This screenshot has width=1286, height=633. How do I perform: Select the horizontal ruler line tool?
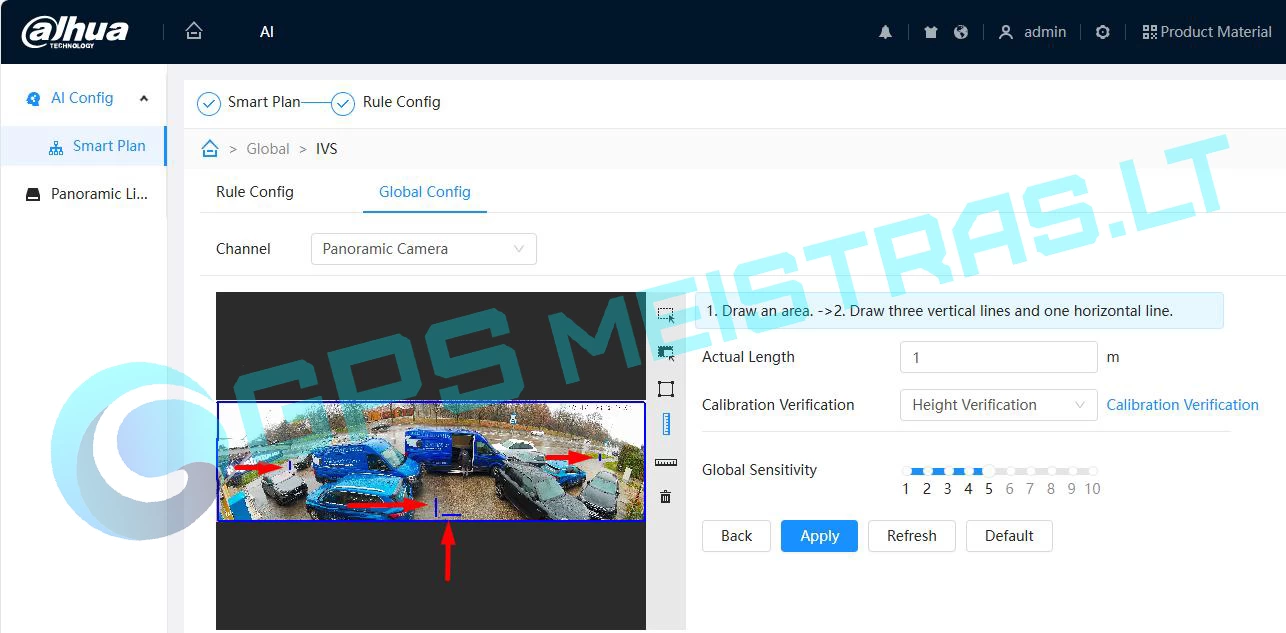coord(666,462)
